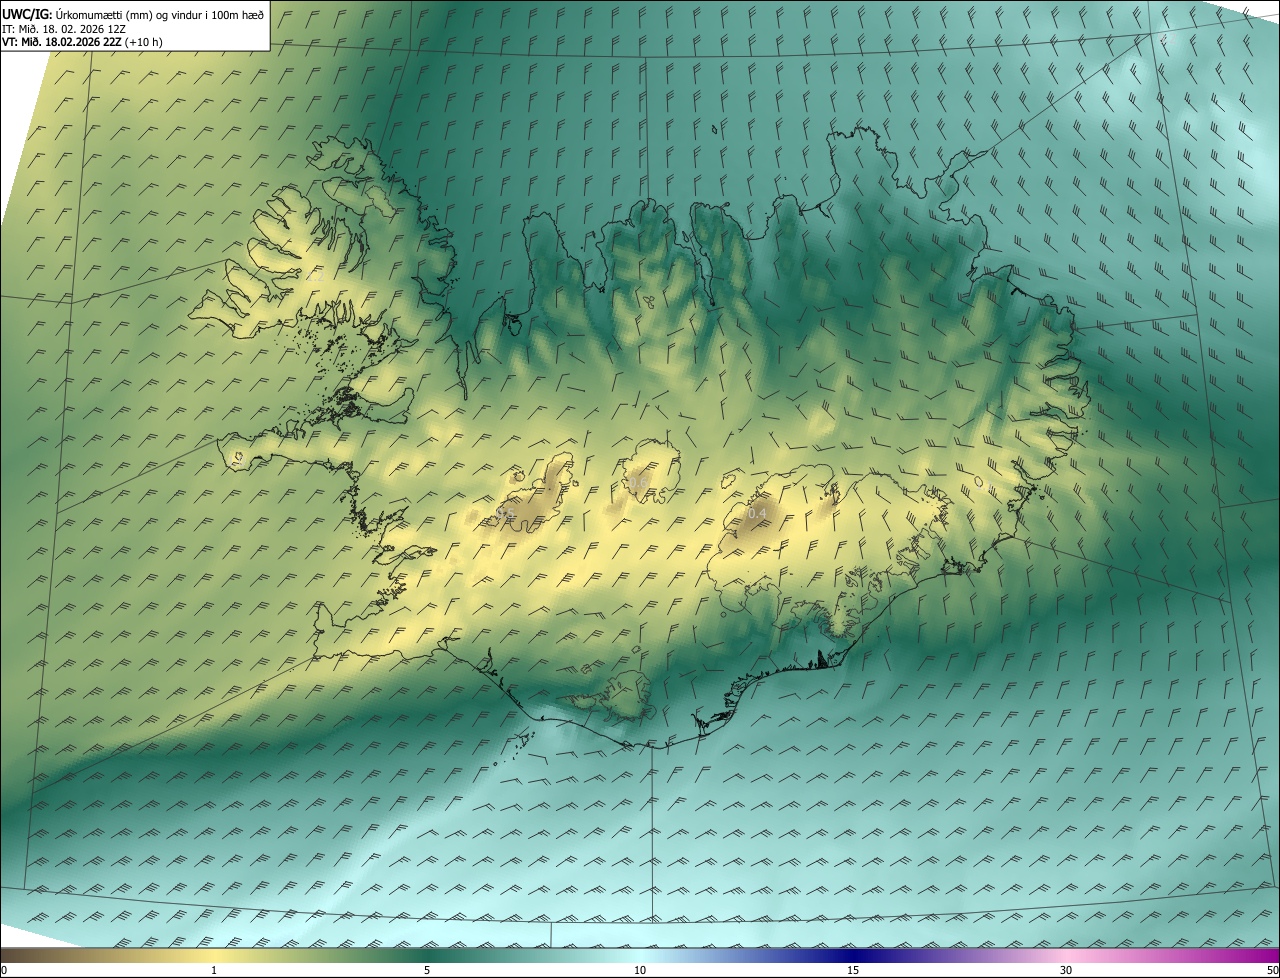1280x978 pixels.
Task: Click the '50' tick on the color scale
Action: (x=1272, y=970)
